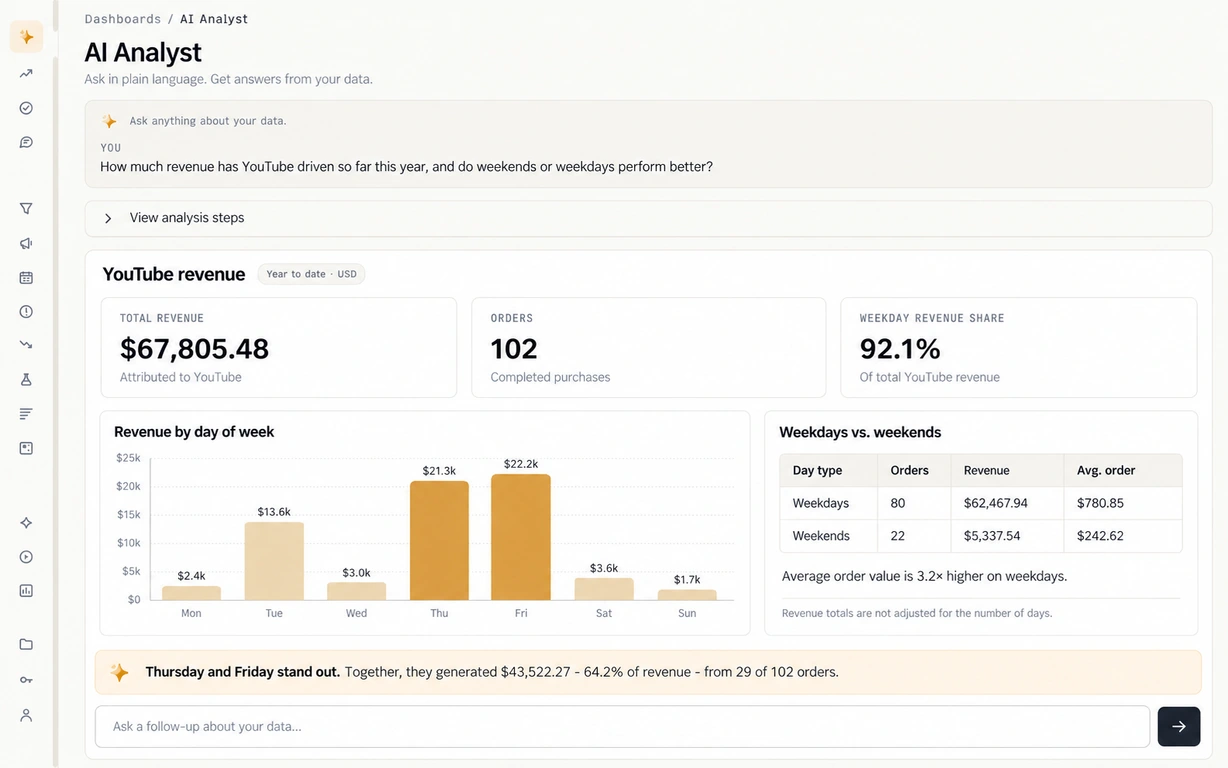Click the $22.2k label above Friday bar
Image resolution: width=1228 pixels, height=768 pixels.
[x=521, y=464]
